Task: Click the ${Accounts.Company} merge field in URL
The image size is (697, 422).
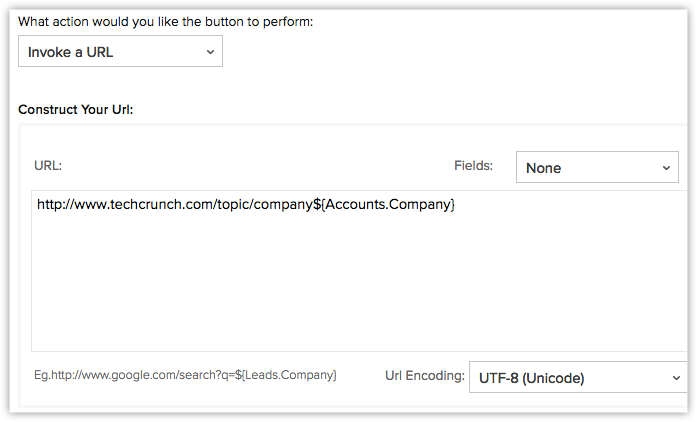Action: pyautogui.click(x=384, y=204)
